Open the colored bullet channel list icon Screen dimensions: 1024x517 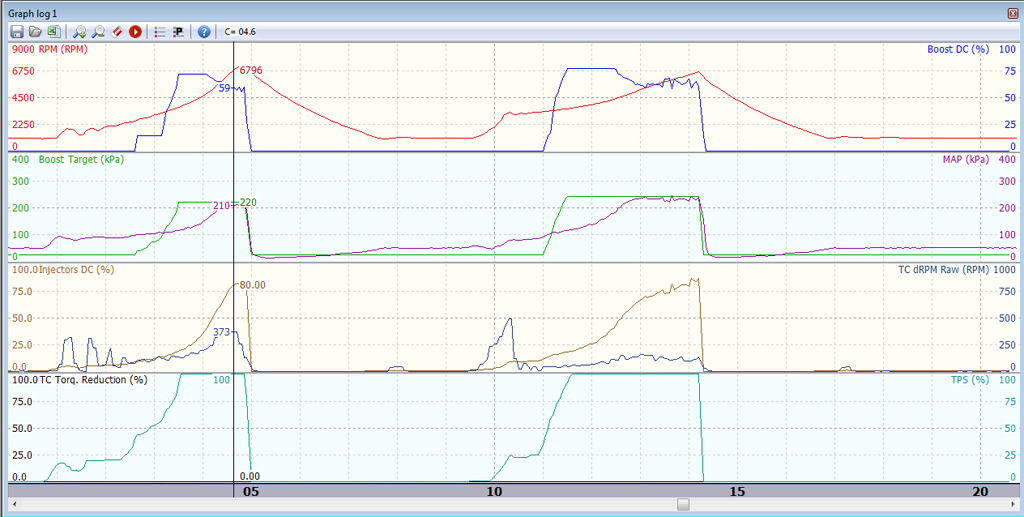coord(160,32)
